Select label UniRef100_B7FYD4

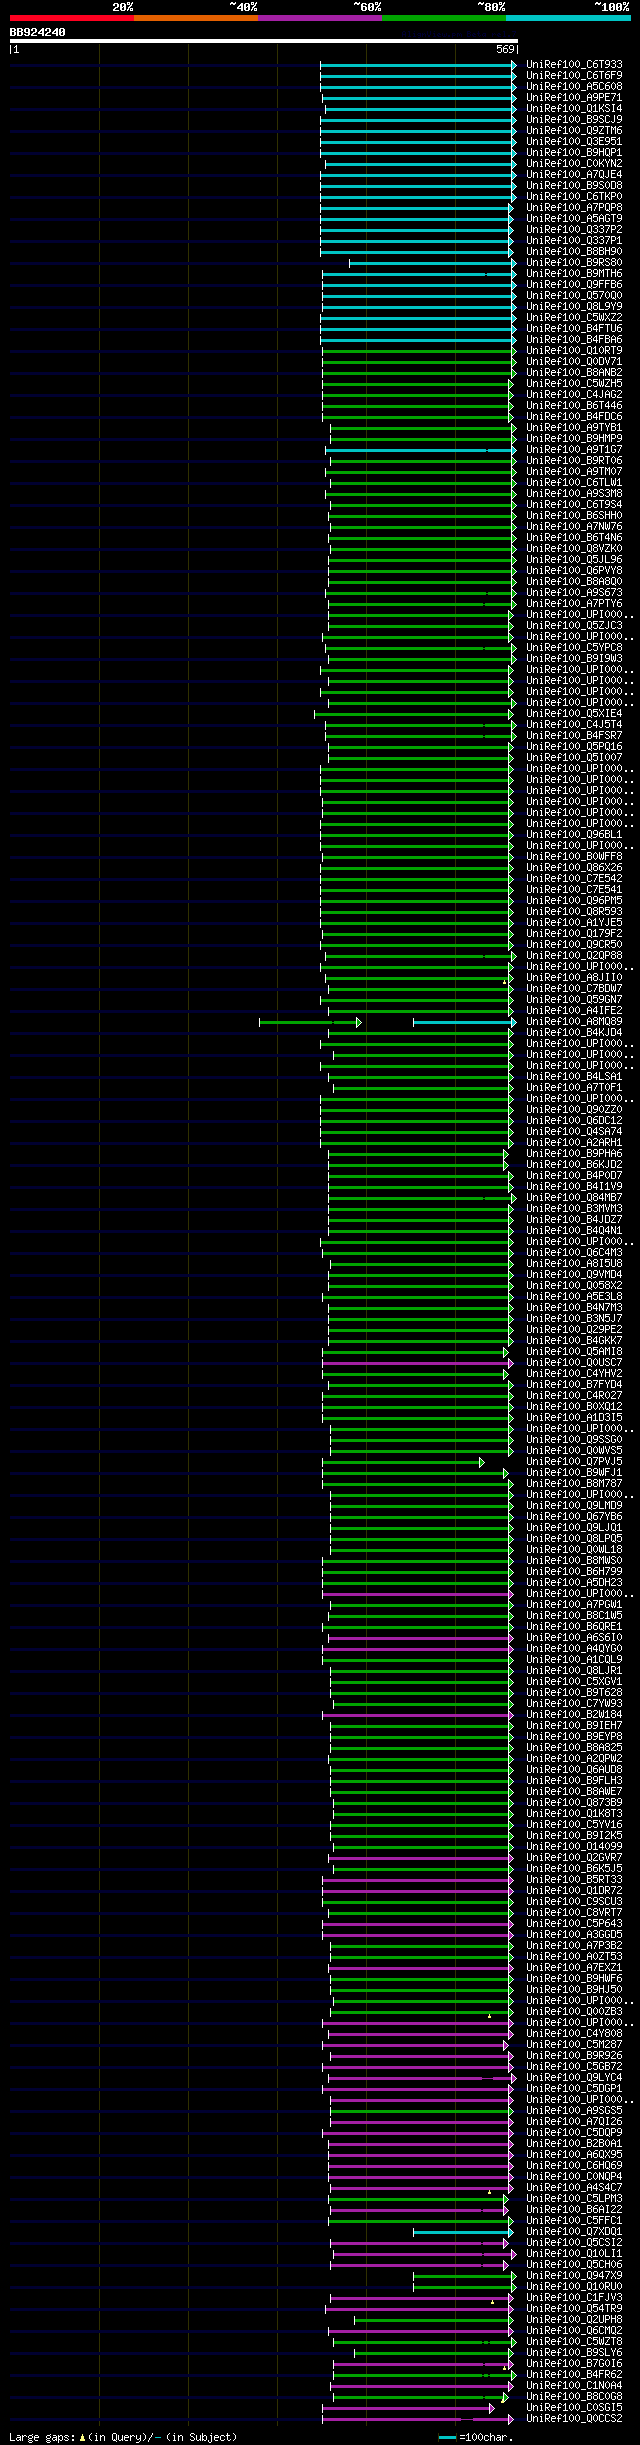[x=574, y=1384]
